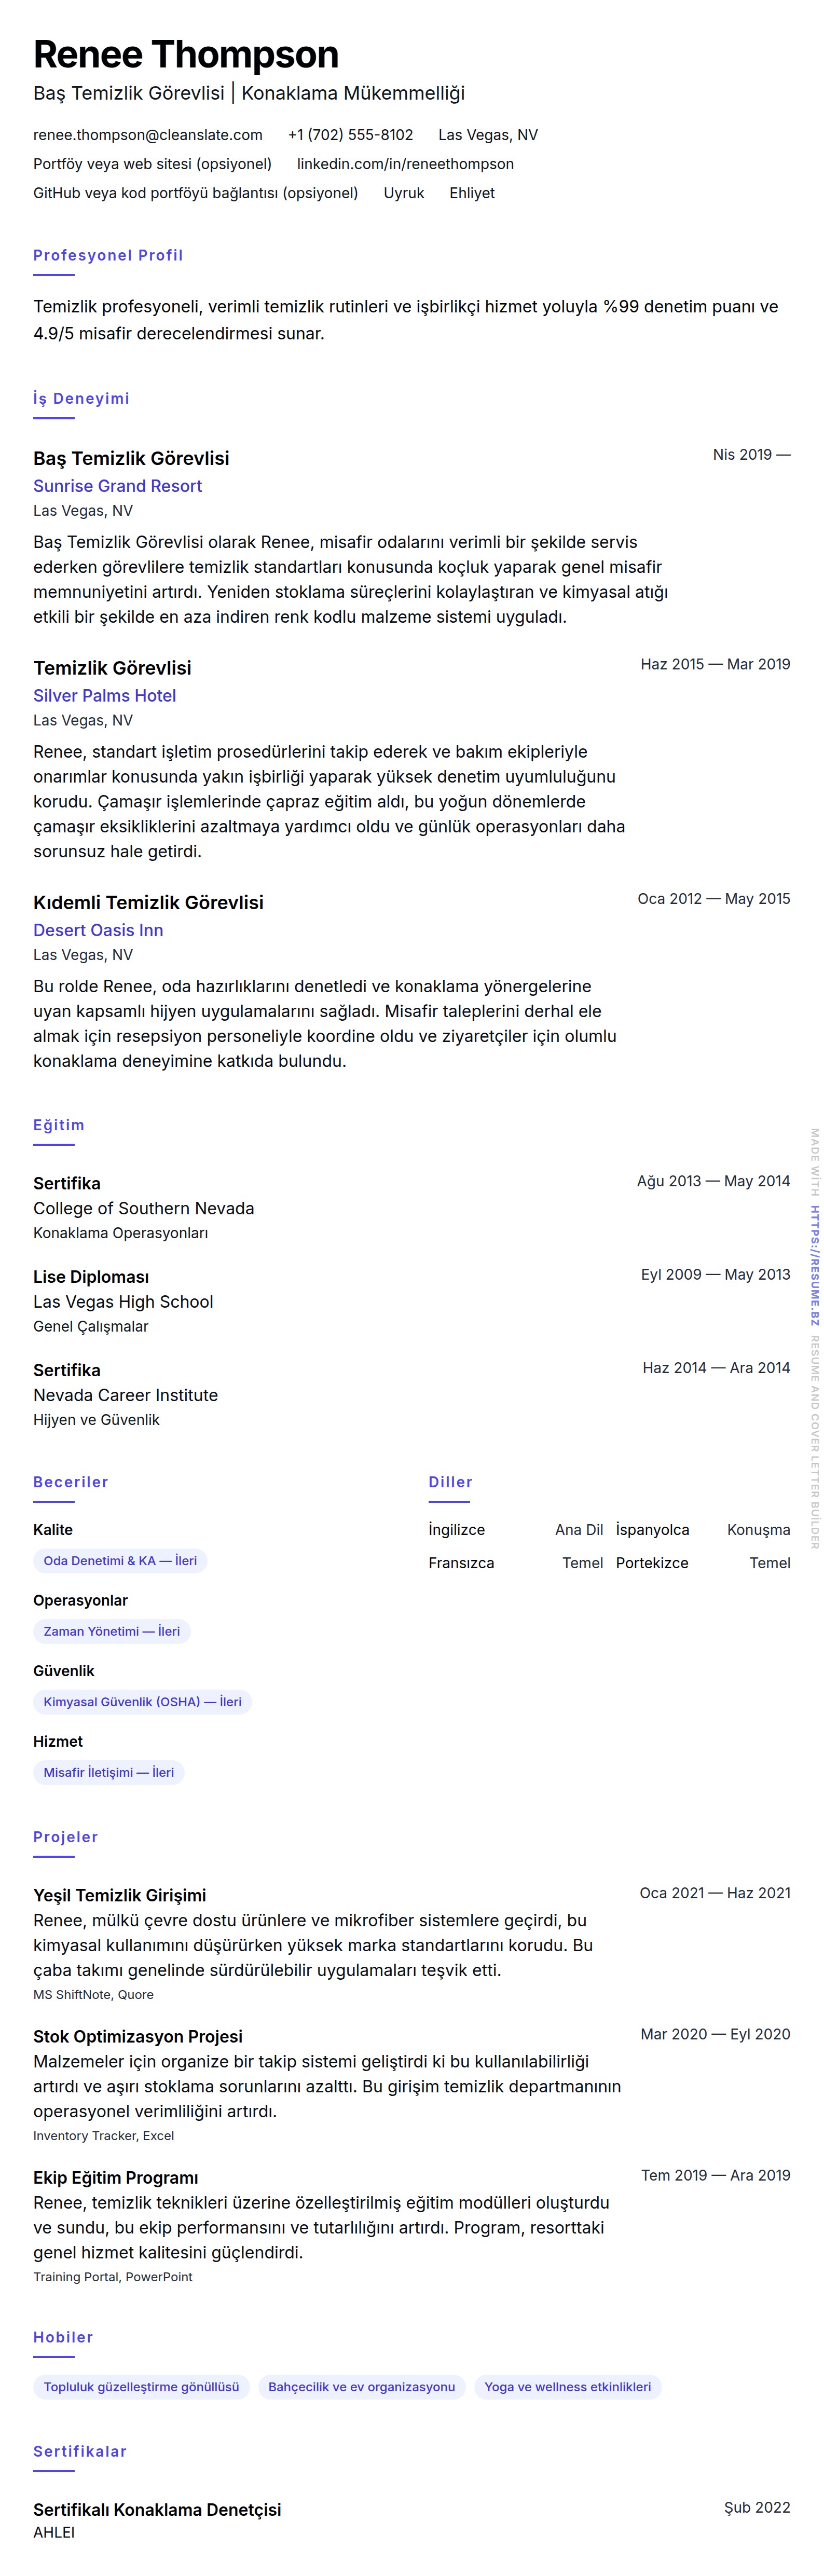Click the Yeşil Temizlik Girişimi project title

pyautogui.click(x=119, y=1895)
